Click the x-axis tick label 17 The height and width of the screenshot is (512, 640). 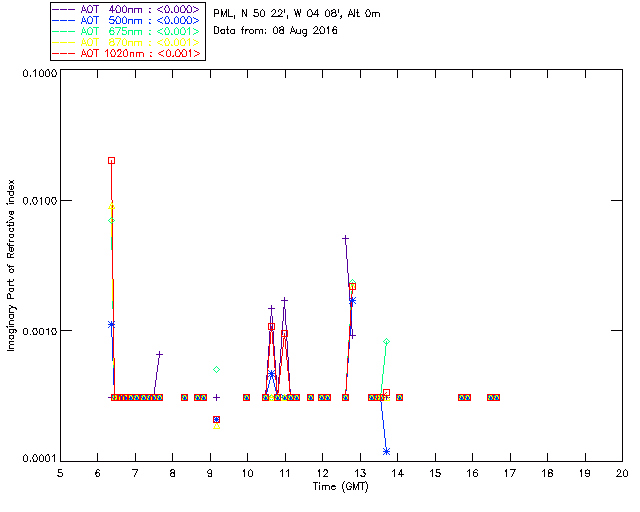coord(510,473)
